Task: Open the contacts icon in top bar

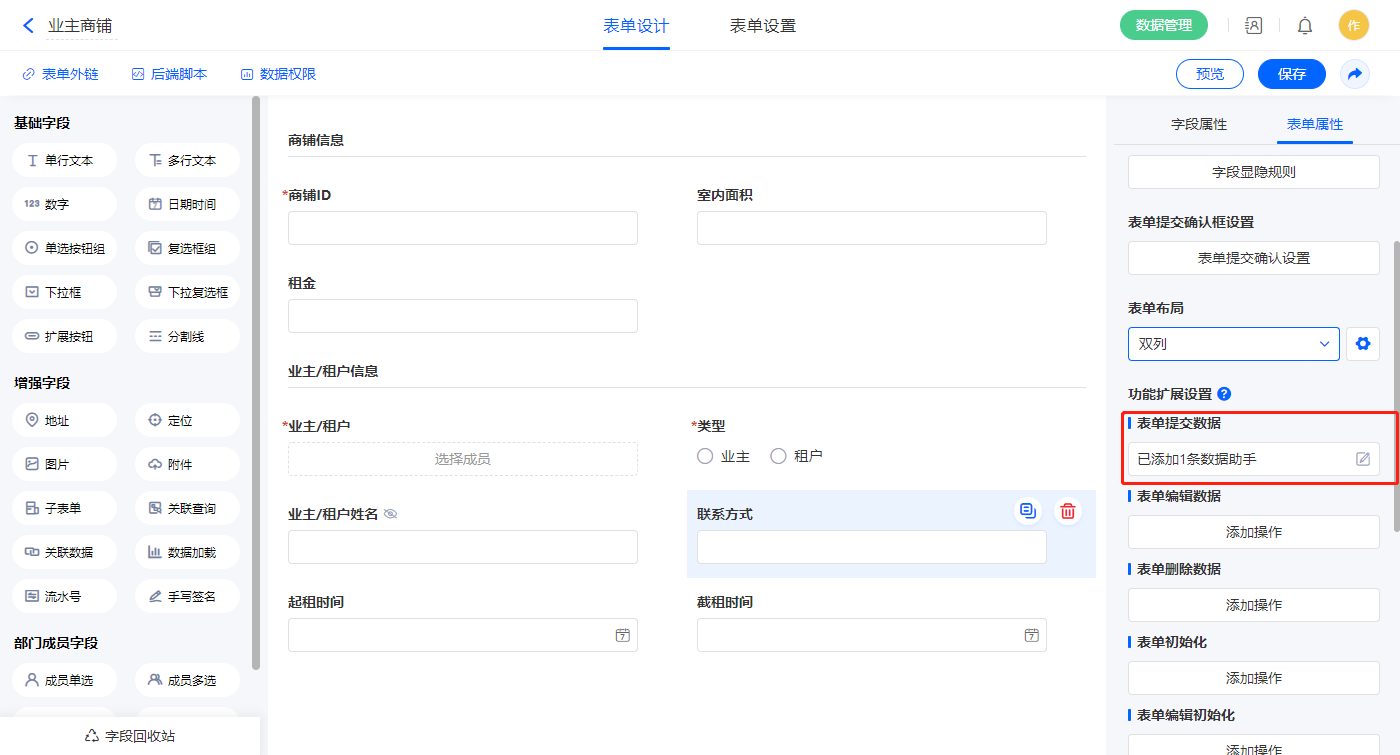Action: (x=1253, y=26)
